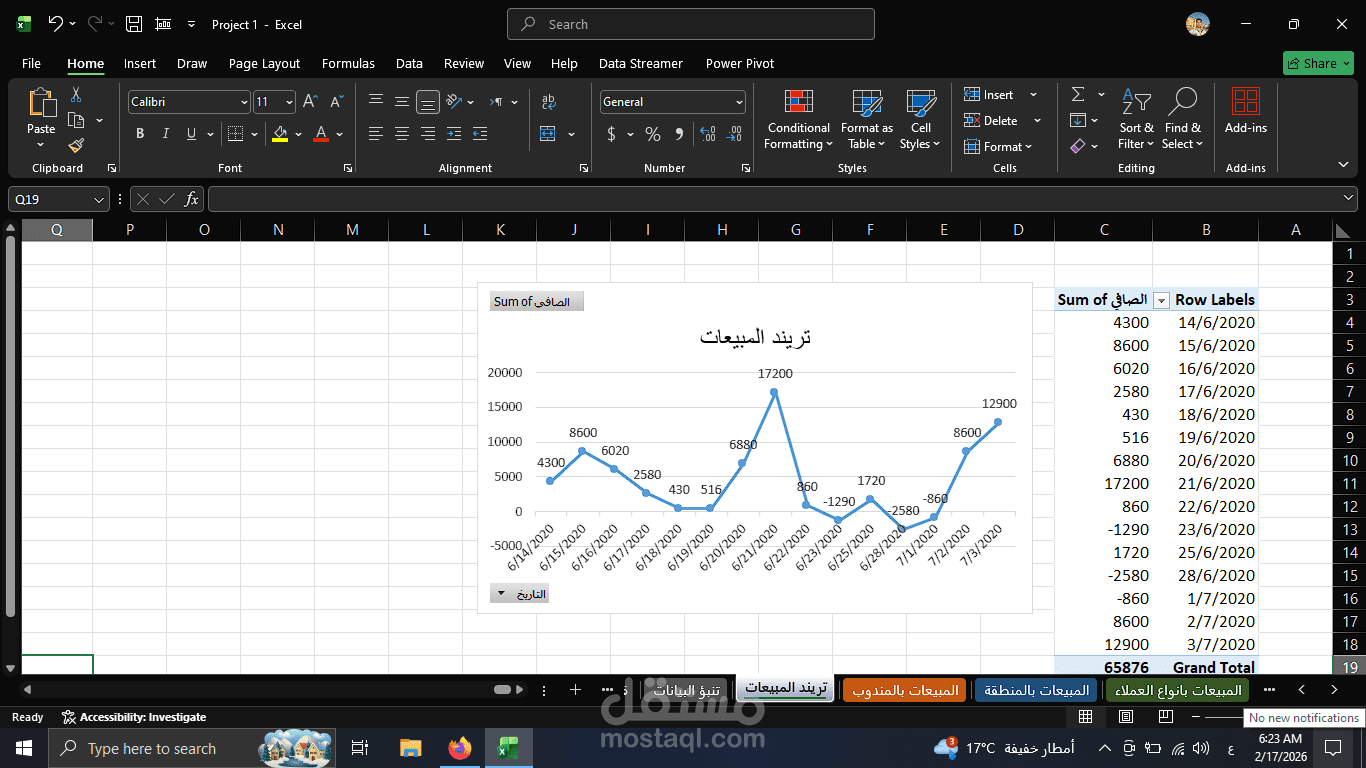Toggle Align Right horizontal alignment
Screen dimensions: 1366x768
[428, 134]
